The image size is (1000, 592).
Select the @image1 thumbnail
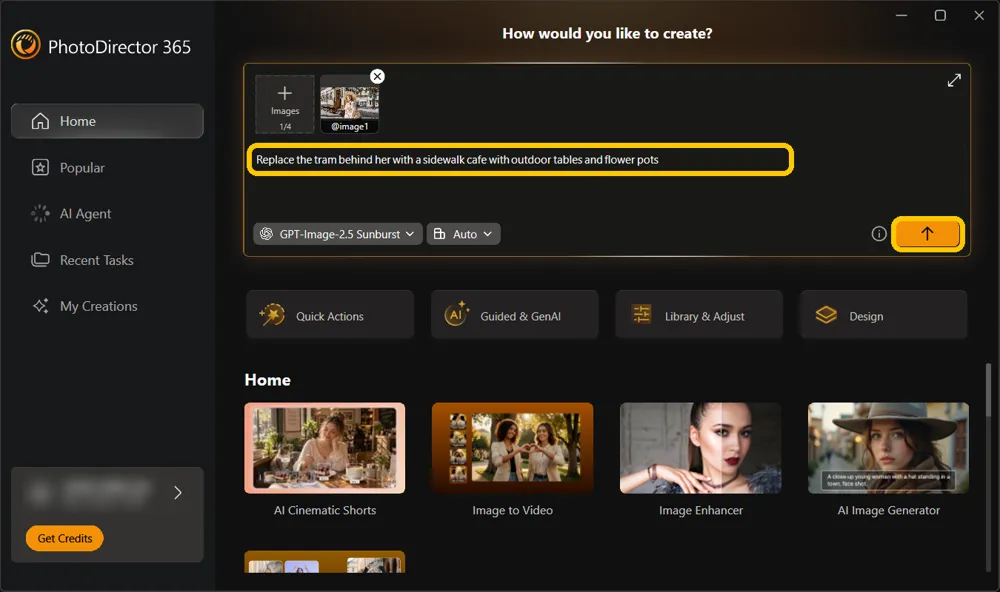coord(349,104)
